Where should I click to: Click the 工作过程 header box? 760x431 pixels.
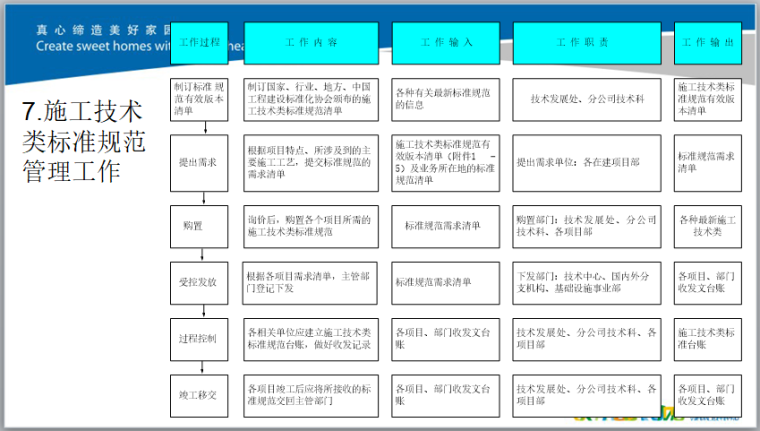click(x=199, y=44)
